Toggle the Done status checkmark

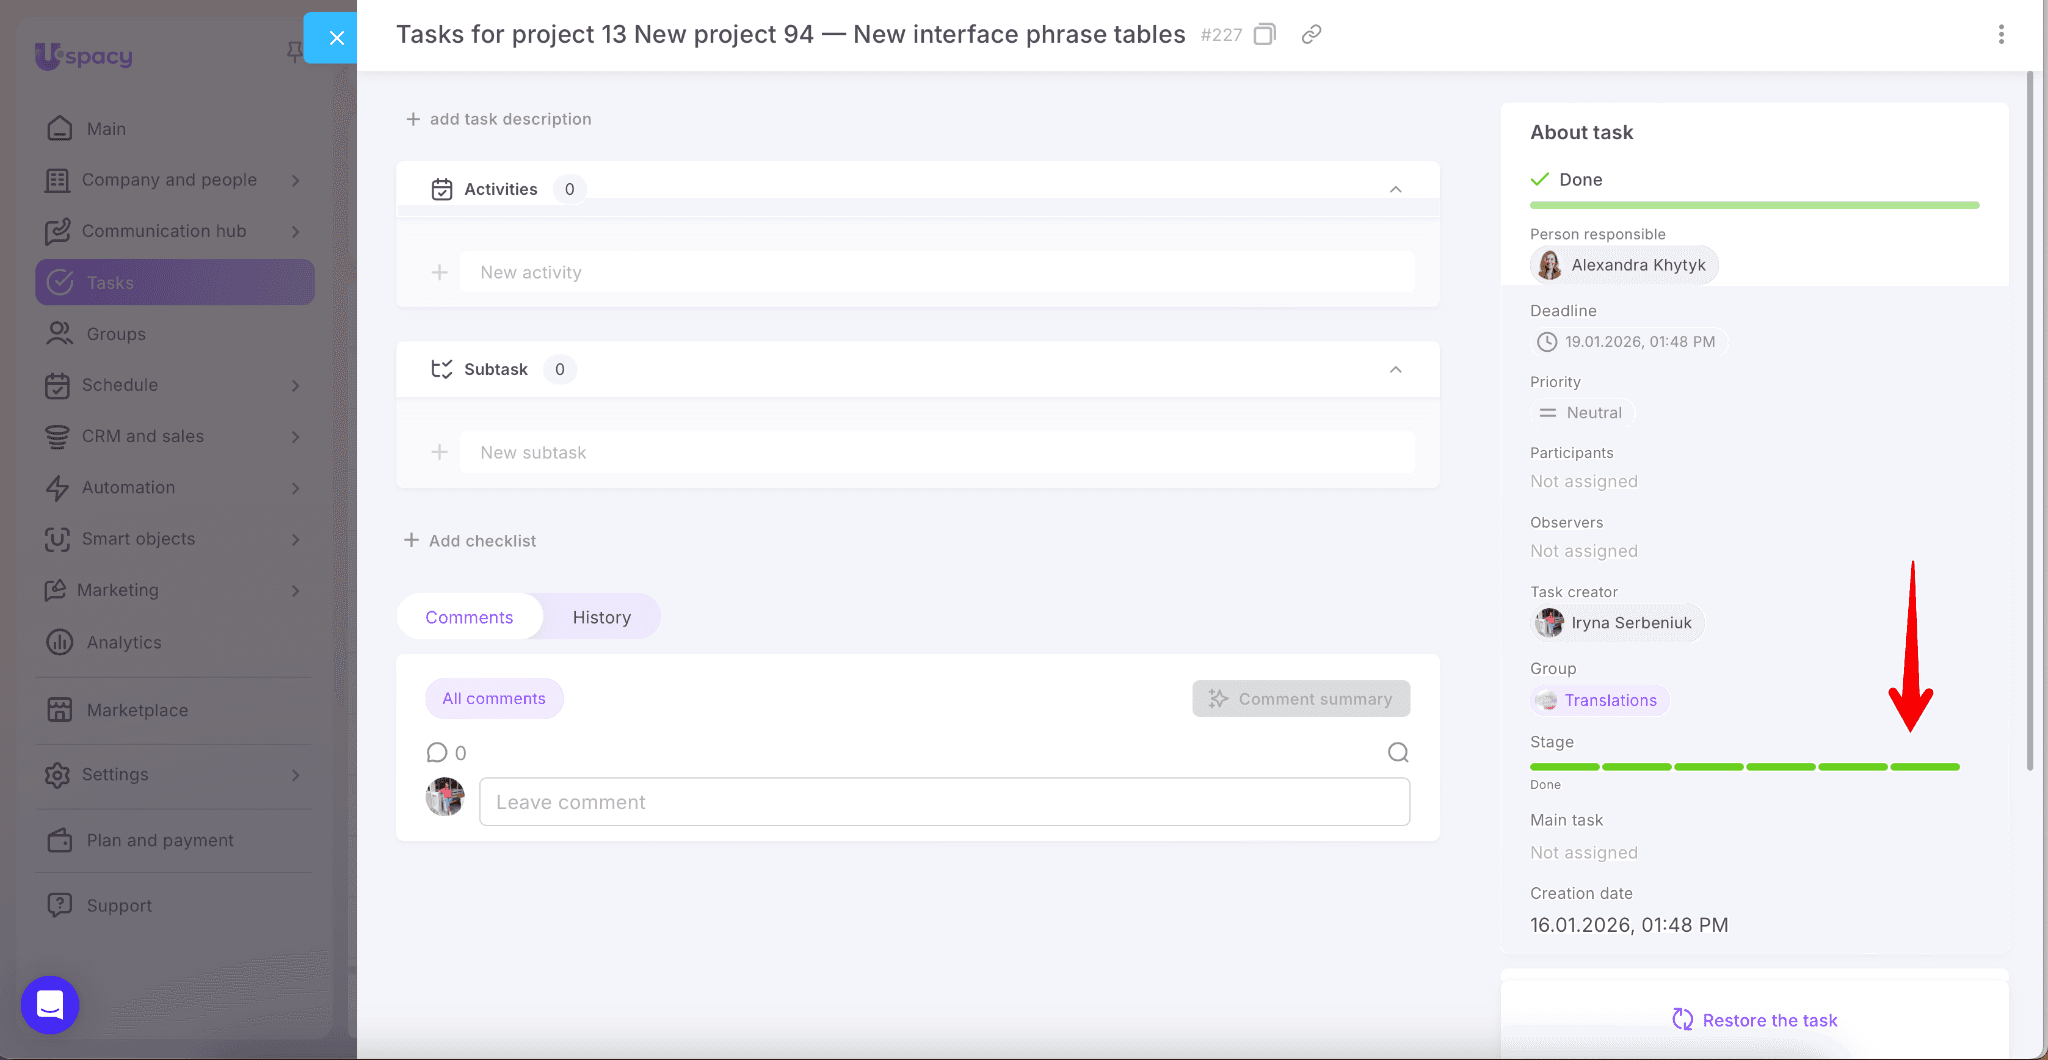coord(1540,180)
